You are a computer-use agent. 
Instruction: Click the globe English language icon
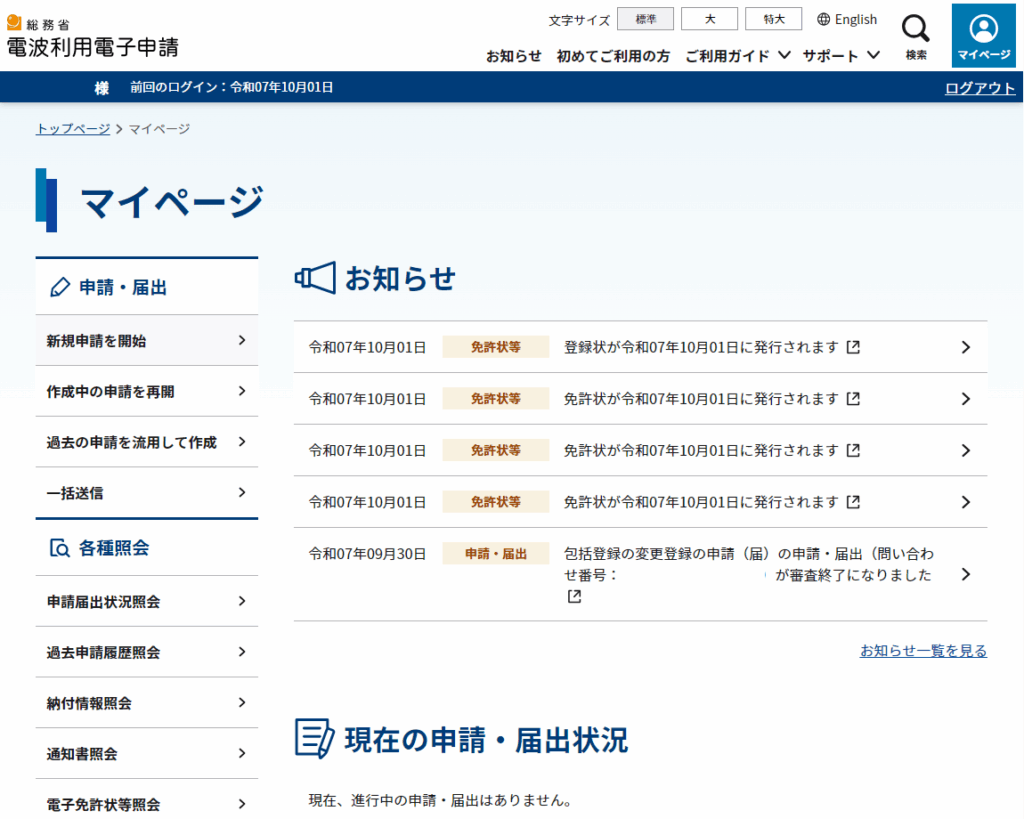[x=824, y=19]
